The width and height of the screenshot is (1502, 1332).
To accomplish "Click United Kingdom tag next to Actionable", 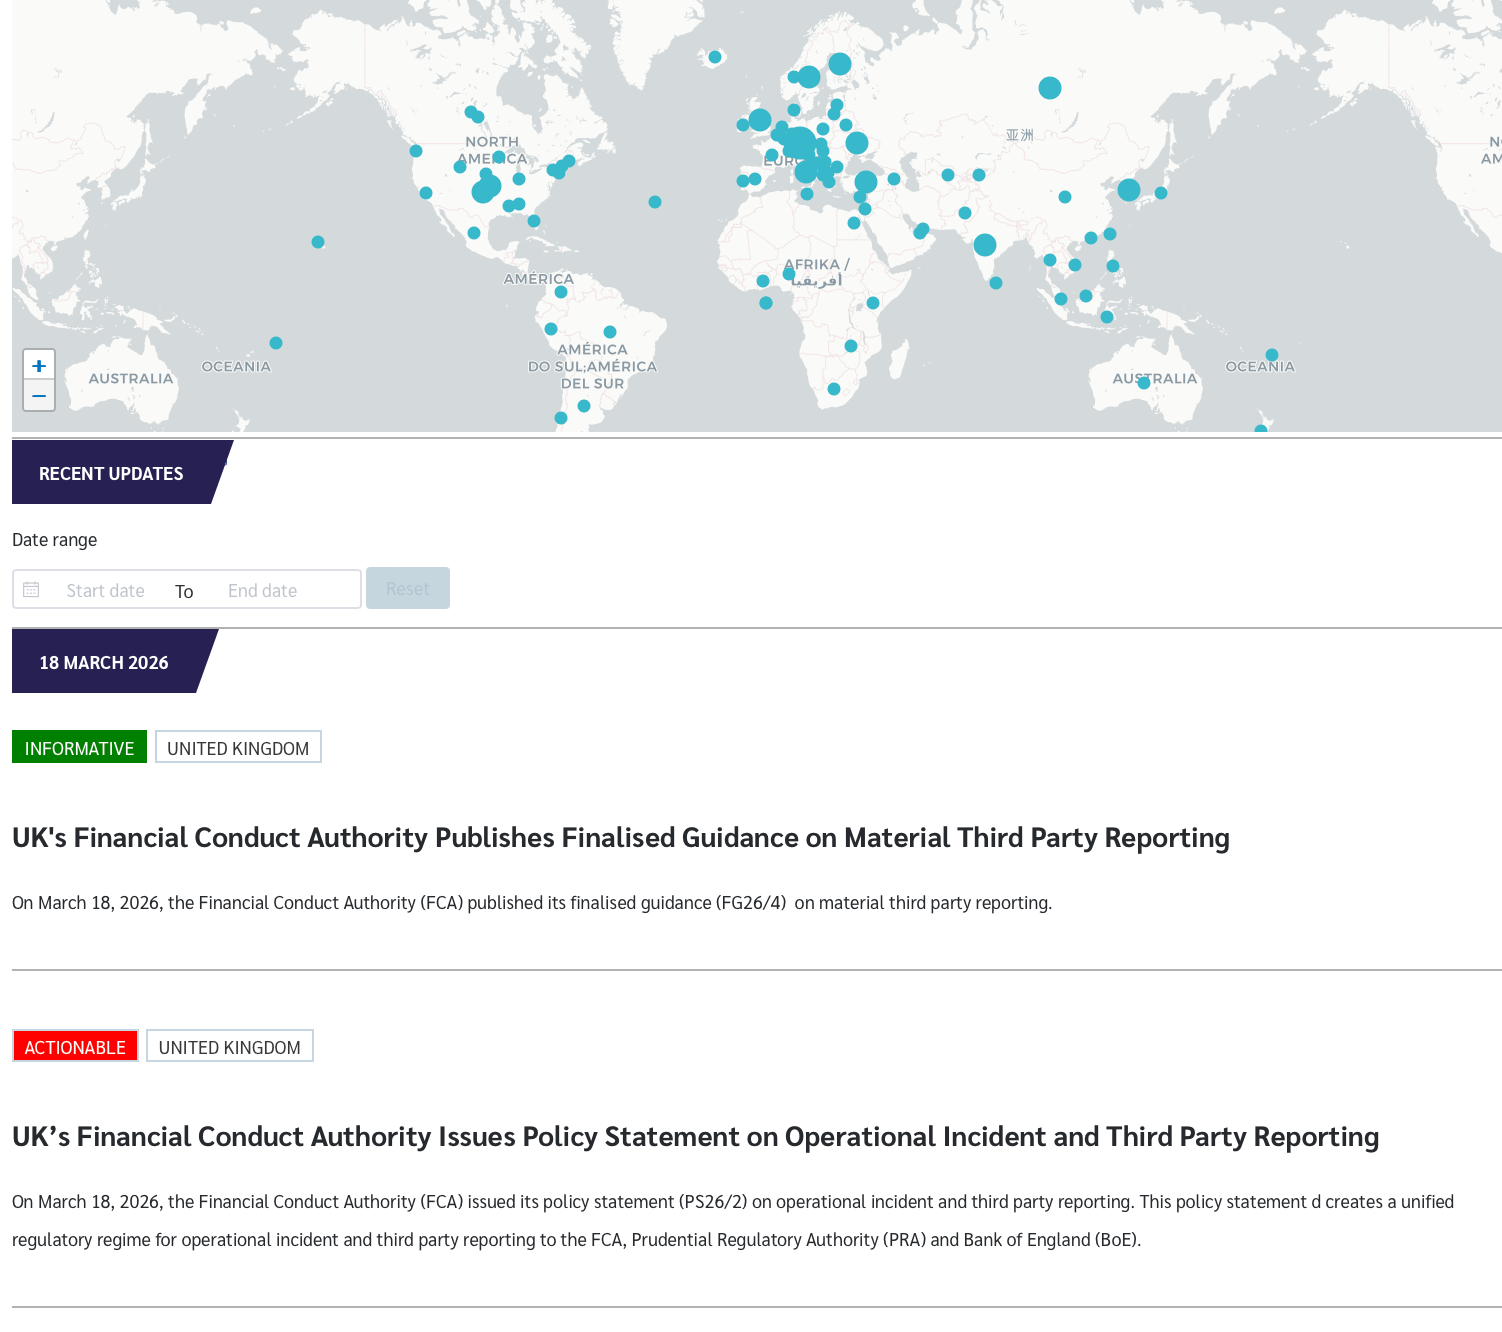I will click(230, 1046).
